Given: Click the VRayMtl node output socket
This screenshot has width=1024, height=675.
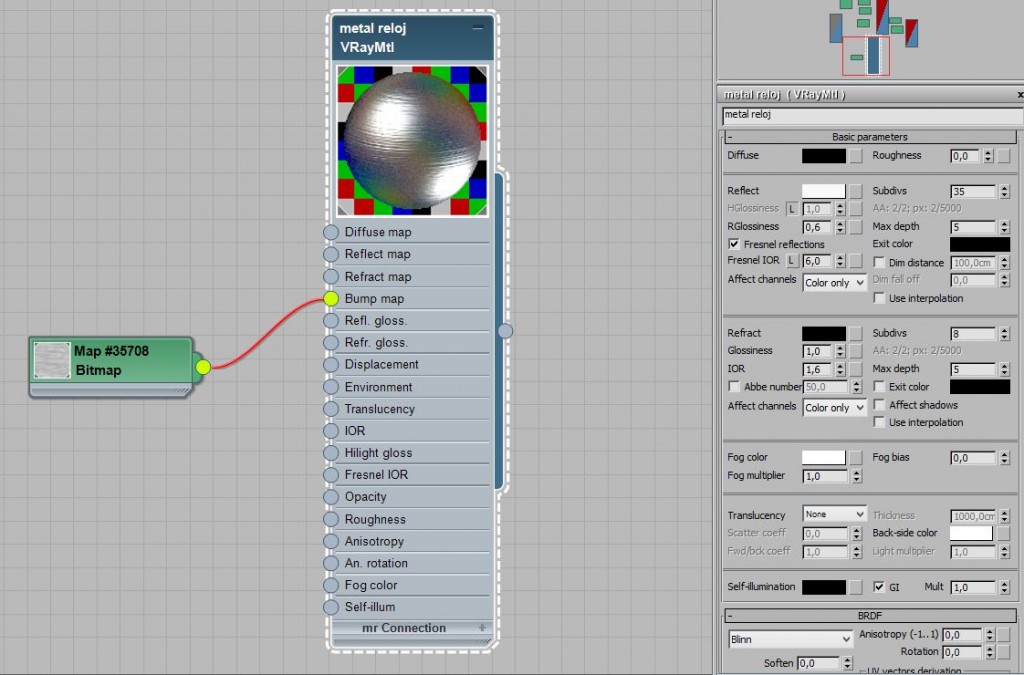Looking at the screenshot, I should [505, 331].
